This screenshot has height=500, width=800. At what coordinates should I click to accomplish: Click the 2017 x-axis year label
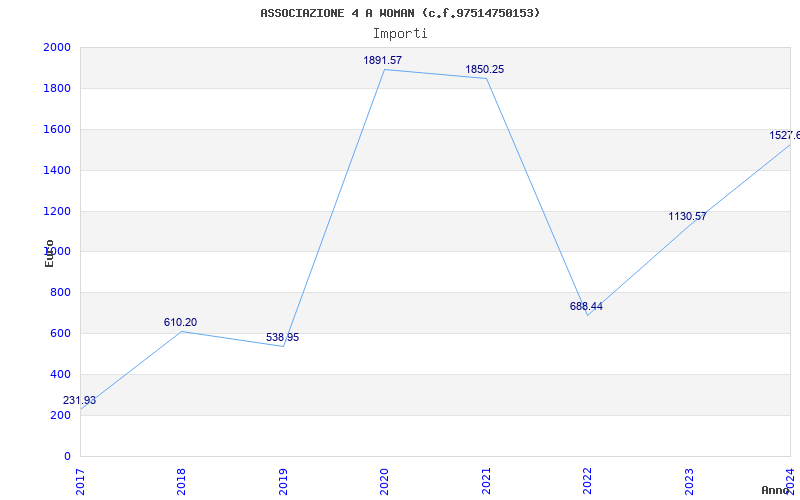pyautogui.click(x=80, y=482)
